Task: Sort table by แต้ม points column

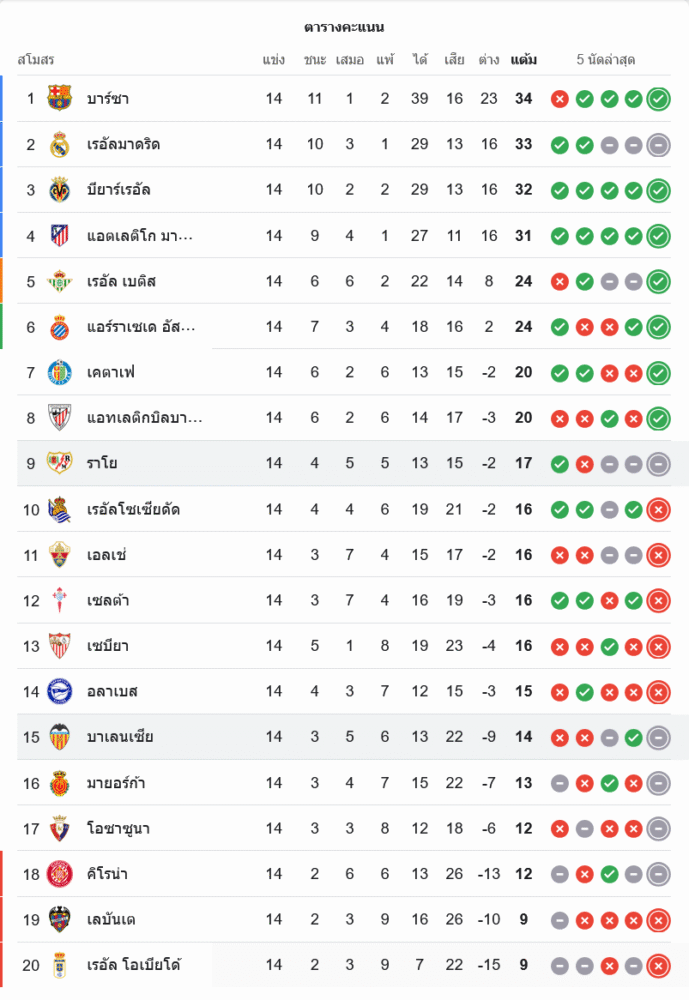Action: (523, 60)
